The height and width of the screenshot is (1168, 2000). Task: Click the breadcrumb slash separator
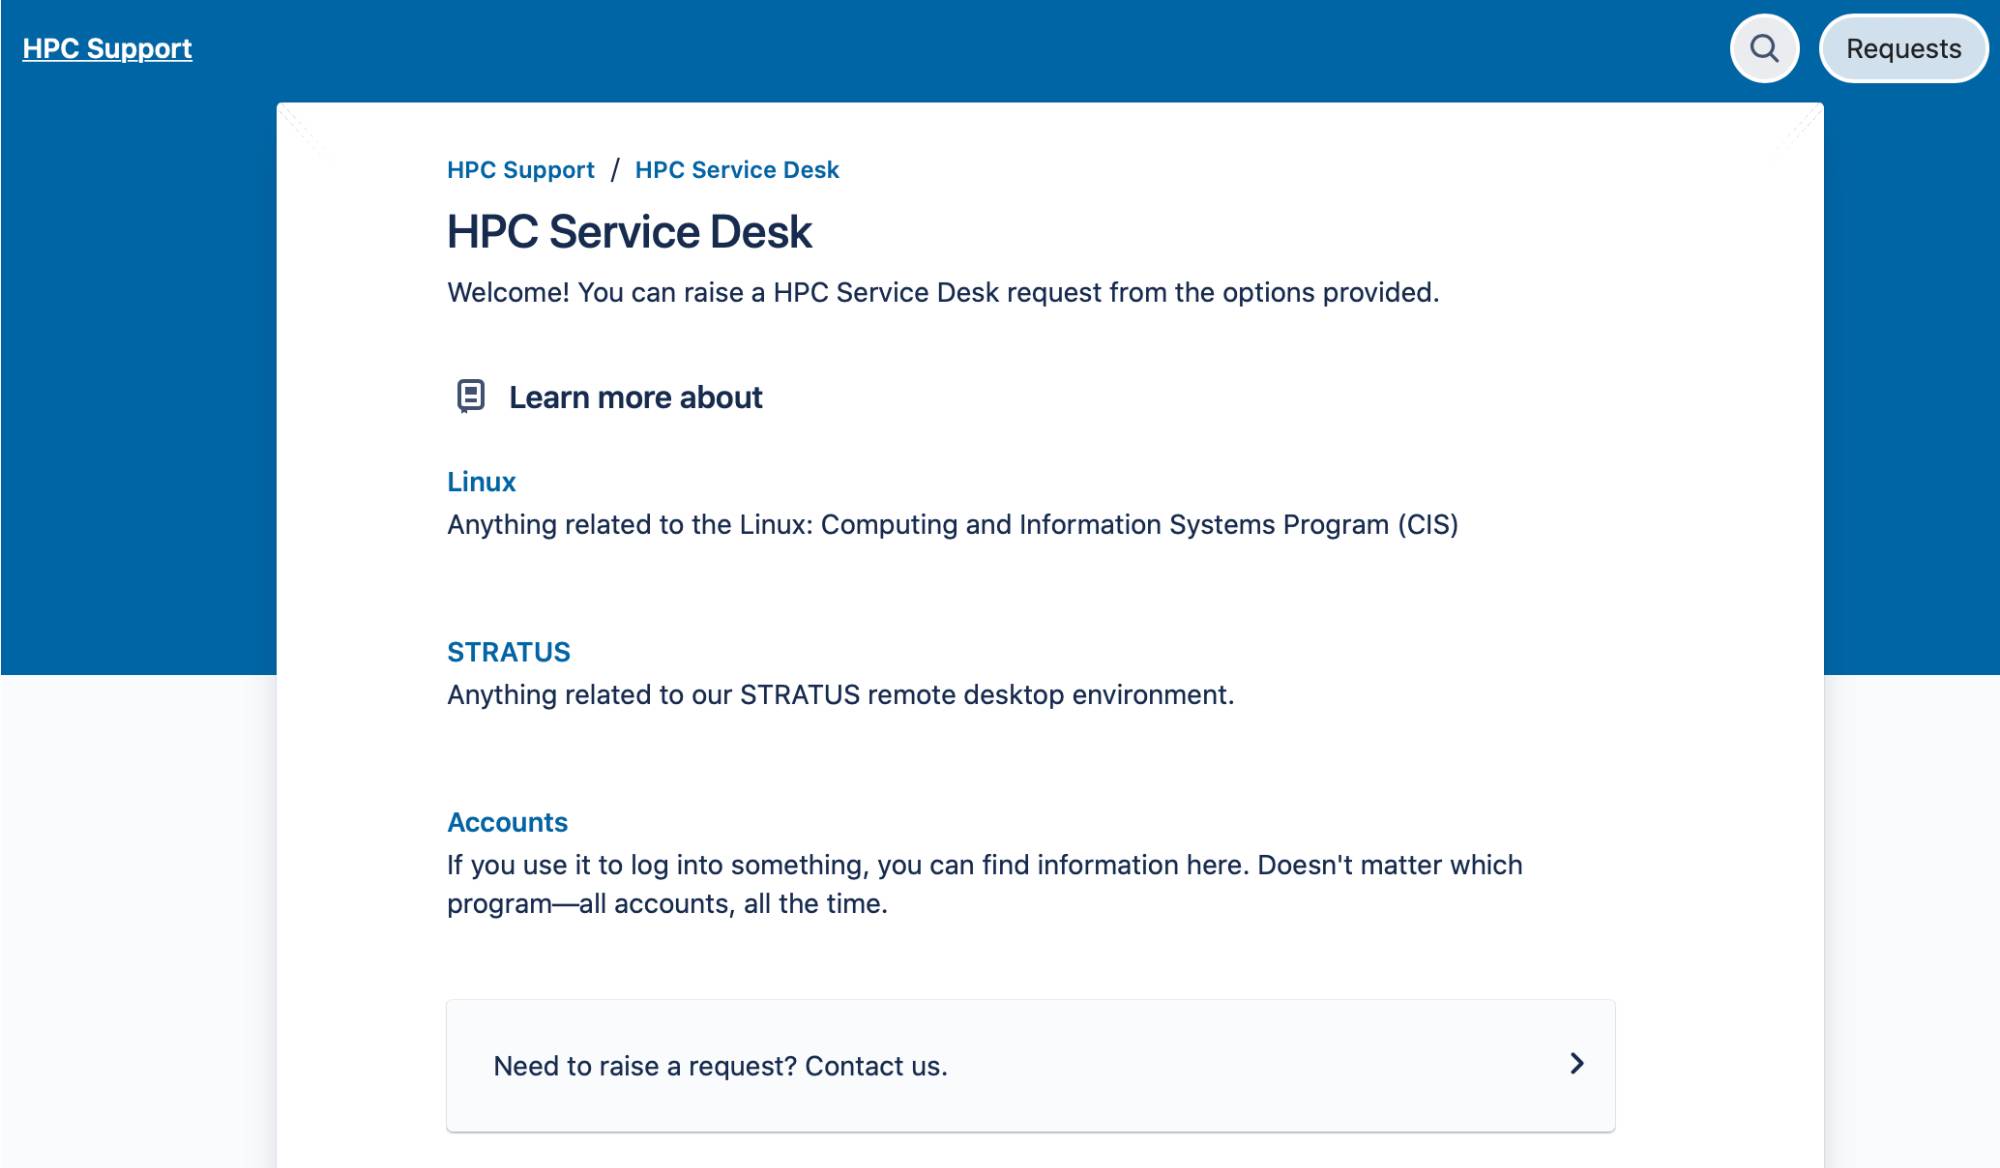[615, 170]
